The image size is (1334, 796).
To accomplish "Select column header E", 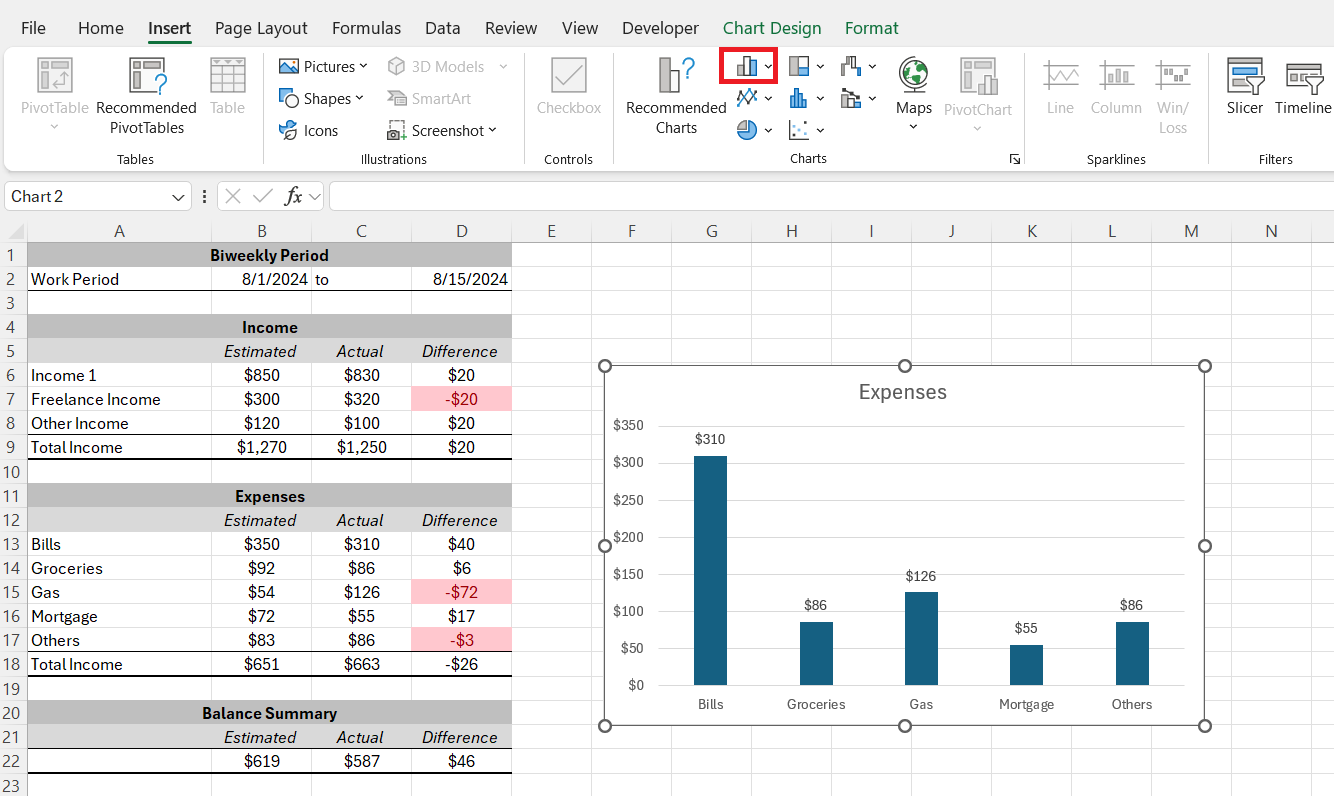I will point(551,231).
